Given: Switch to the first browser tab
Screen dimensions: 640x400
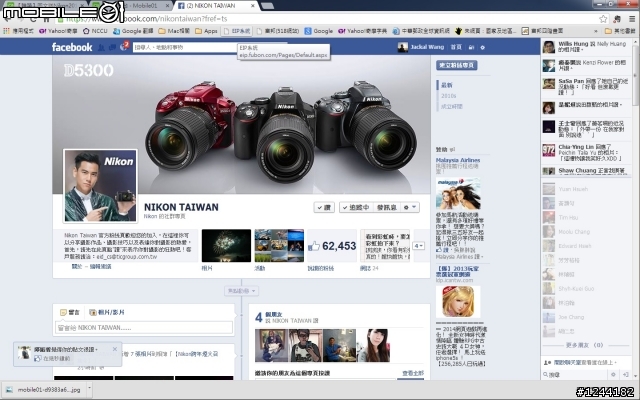Looking at the screenshot, I should (46, 6).
